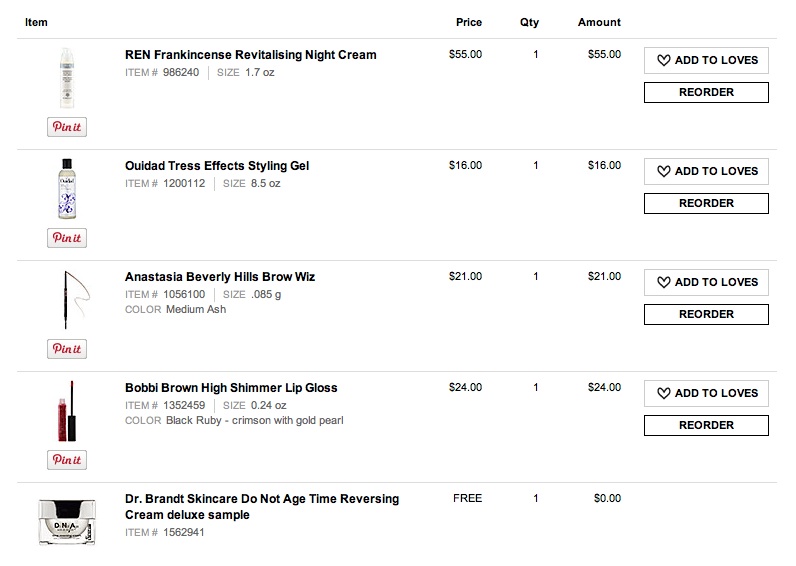Open Bobbi Brown High Shimmer Lip Gloss link

tap(231, 388)
